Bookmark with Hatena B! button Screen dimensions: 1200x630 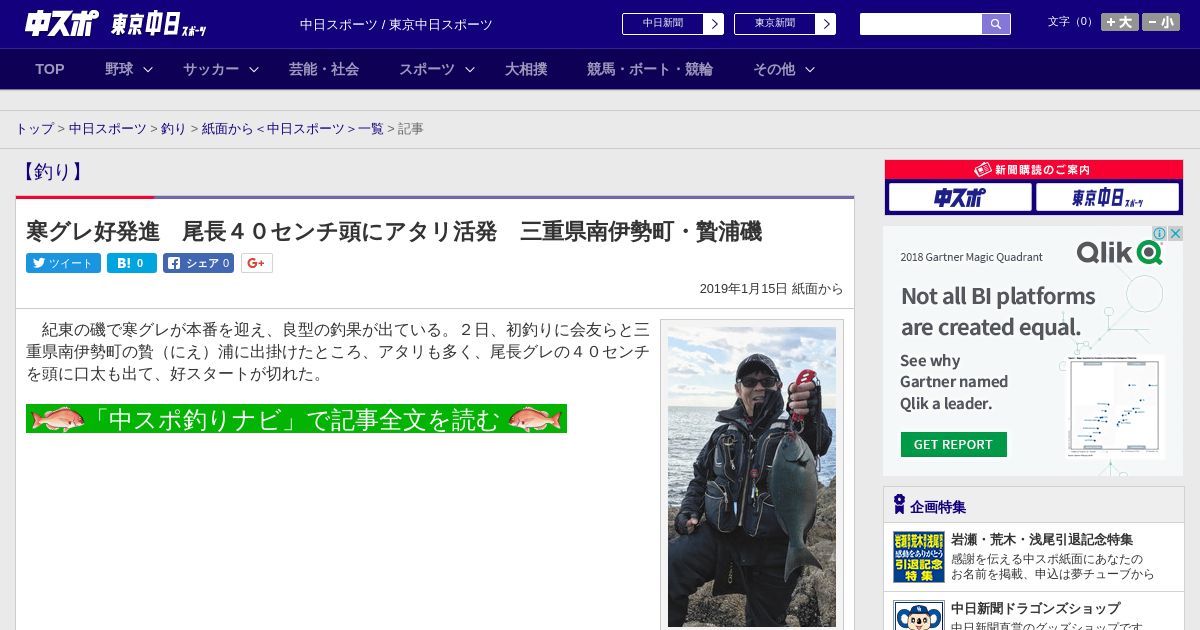click(132, 263)
